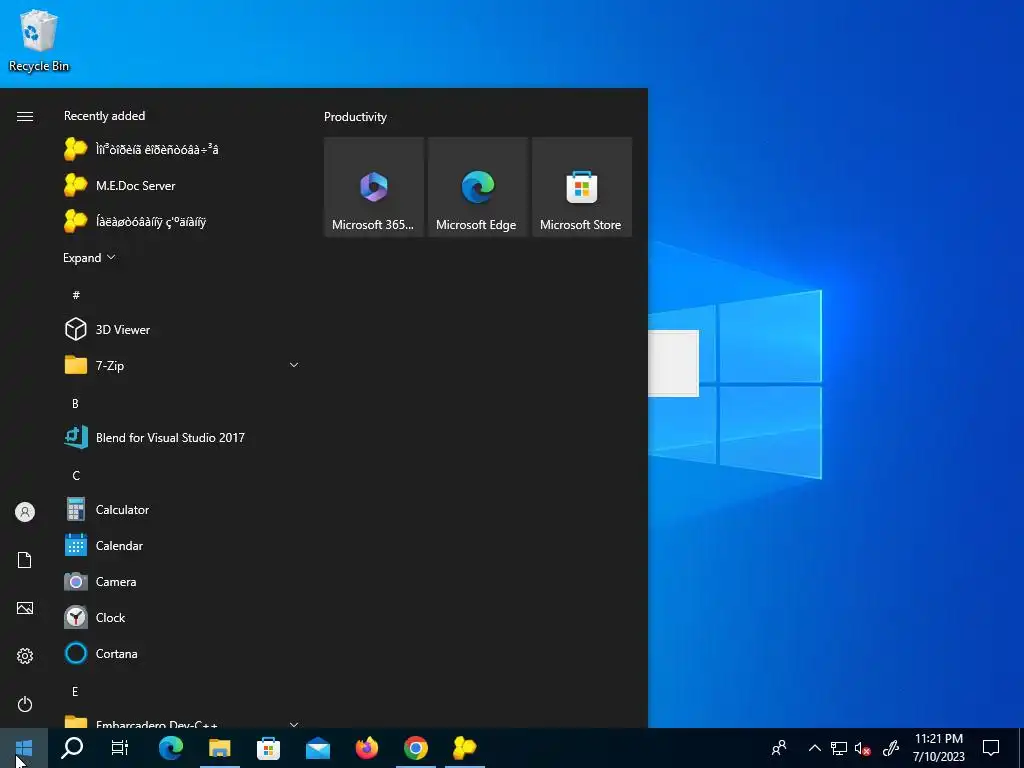Launch Cortana
1024x768 pixels.
pyautogui.click(x=180, y=653)
